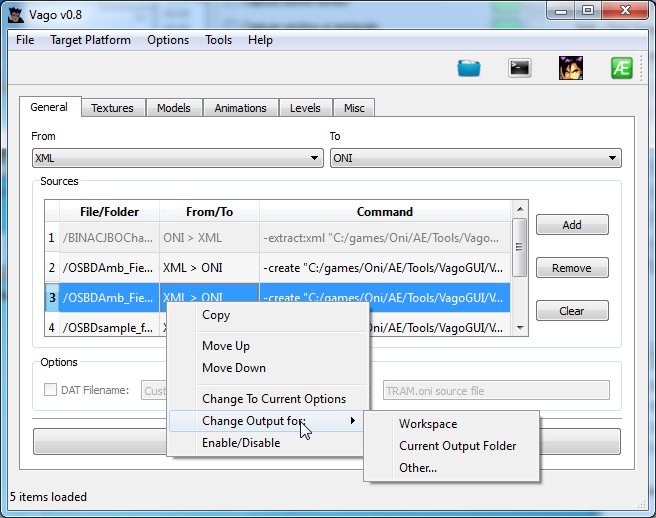Open the command console toolbar icon
This screenshot has width=656, height=518.
pyautogui.click(x=520, y=68)
